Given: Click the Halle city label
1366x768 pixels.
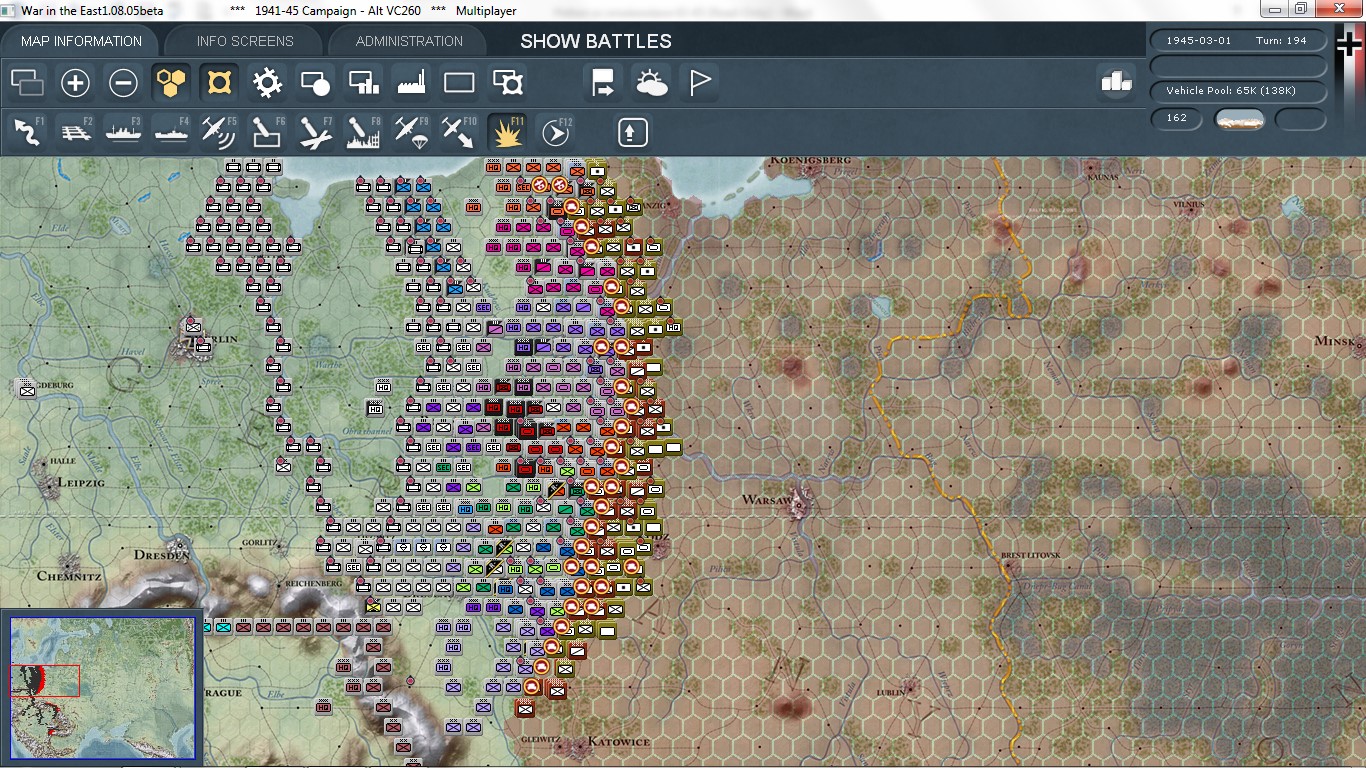Looking at the screenshot, I should [62, 461].
